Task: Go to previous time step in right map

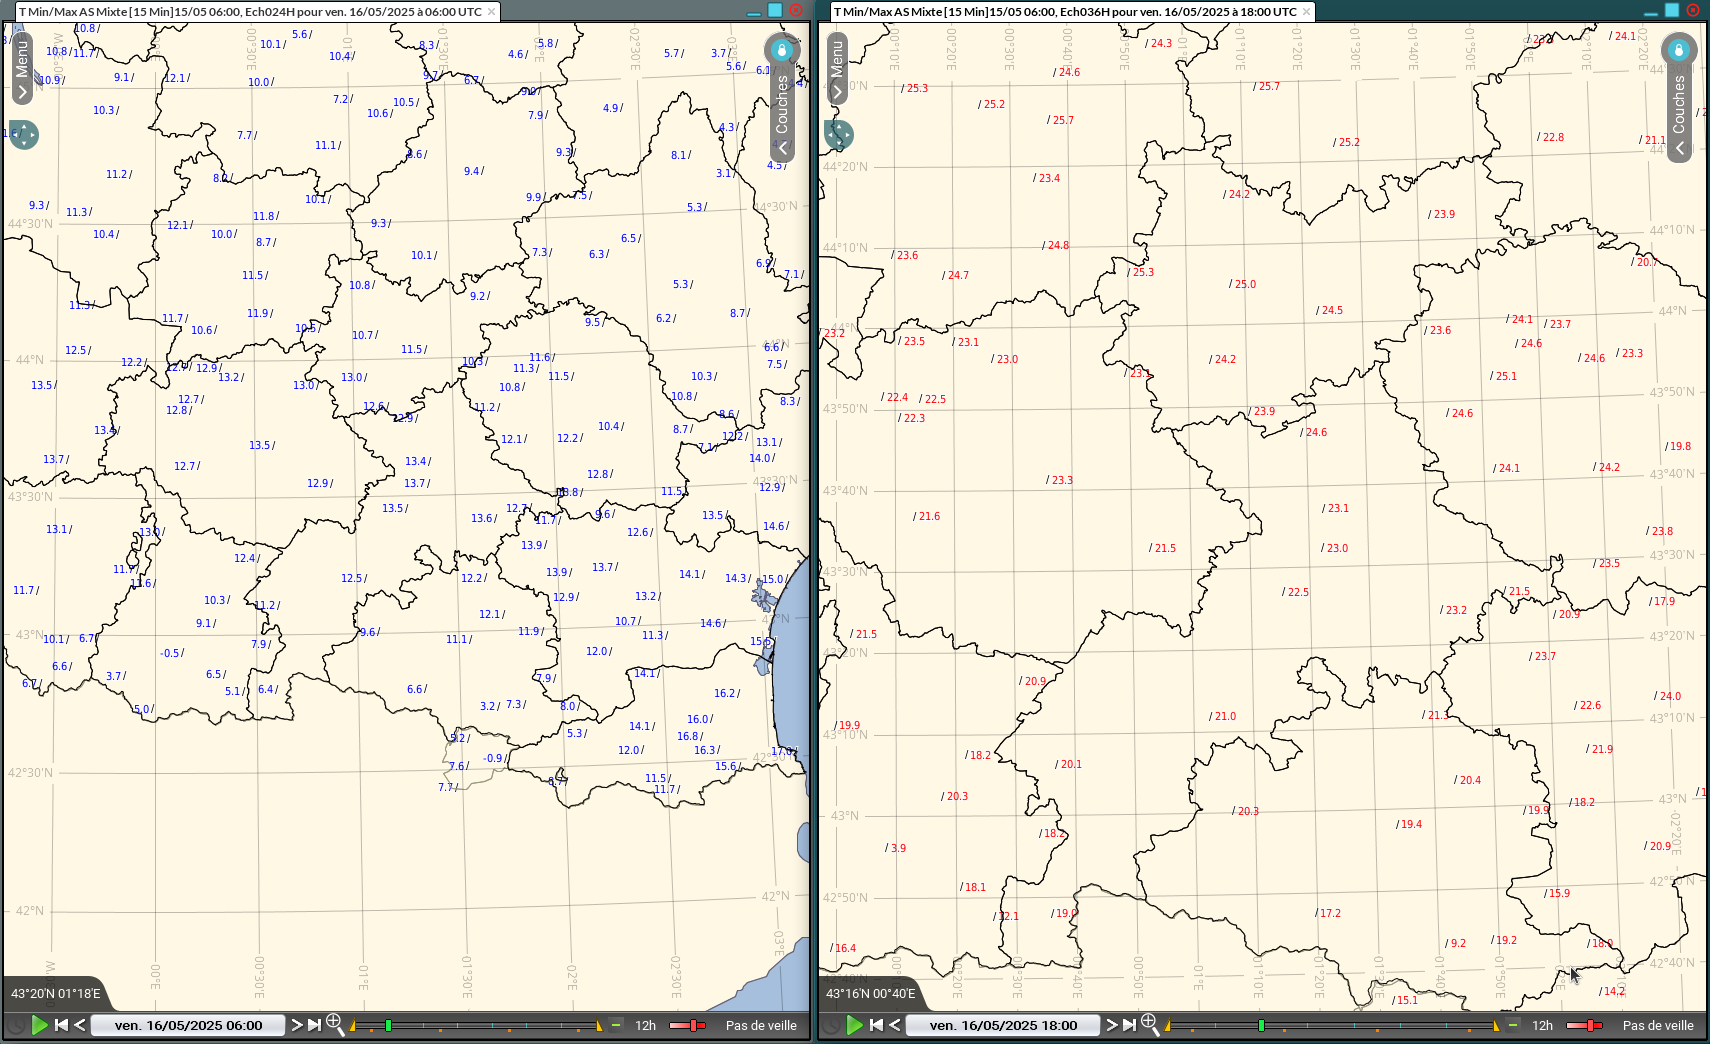Action: 894,1025
